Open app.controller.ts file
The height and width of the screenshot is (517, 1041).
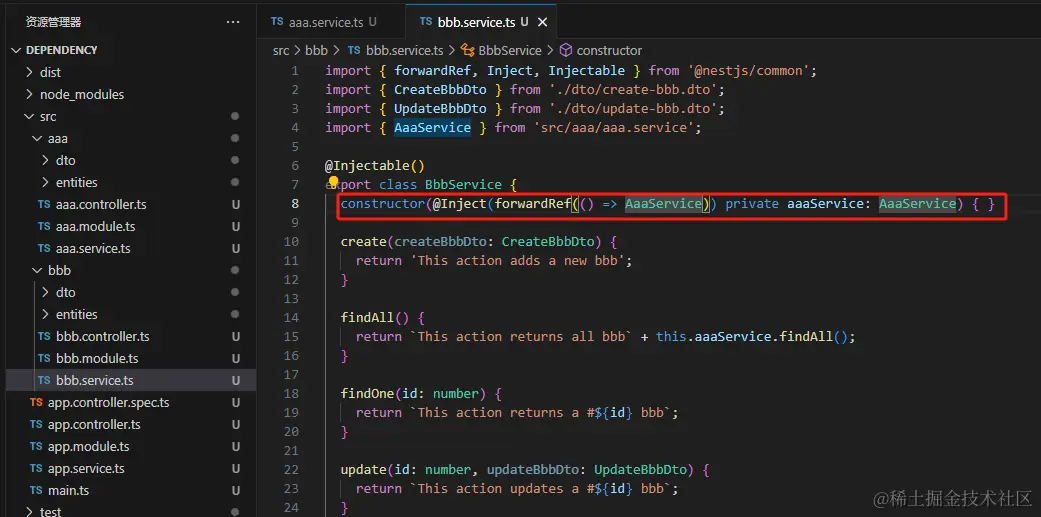click(94, 425)
